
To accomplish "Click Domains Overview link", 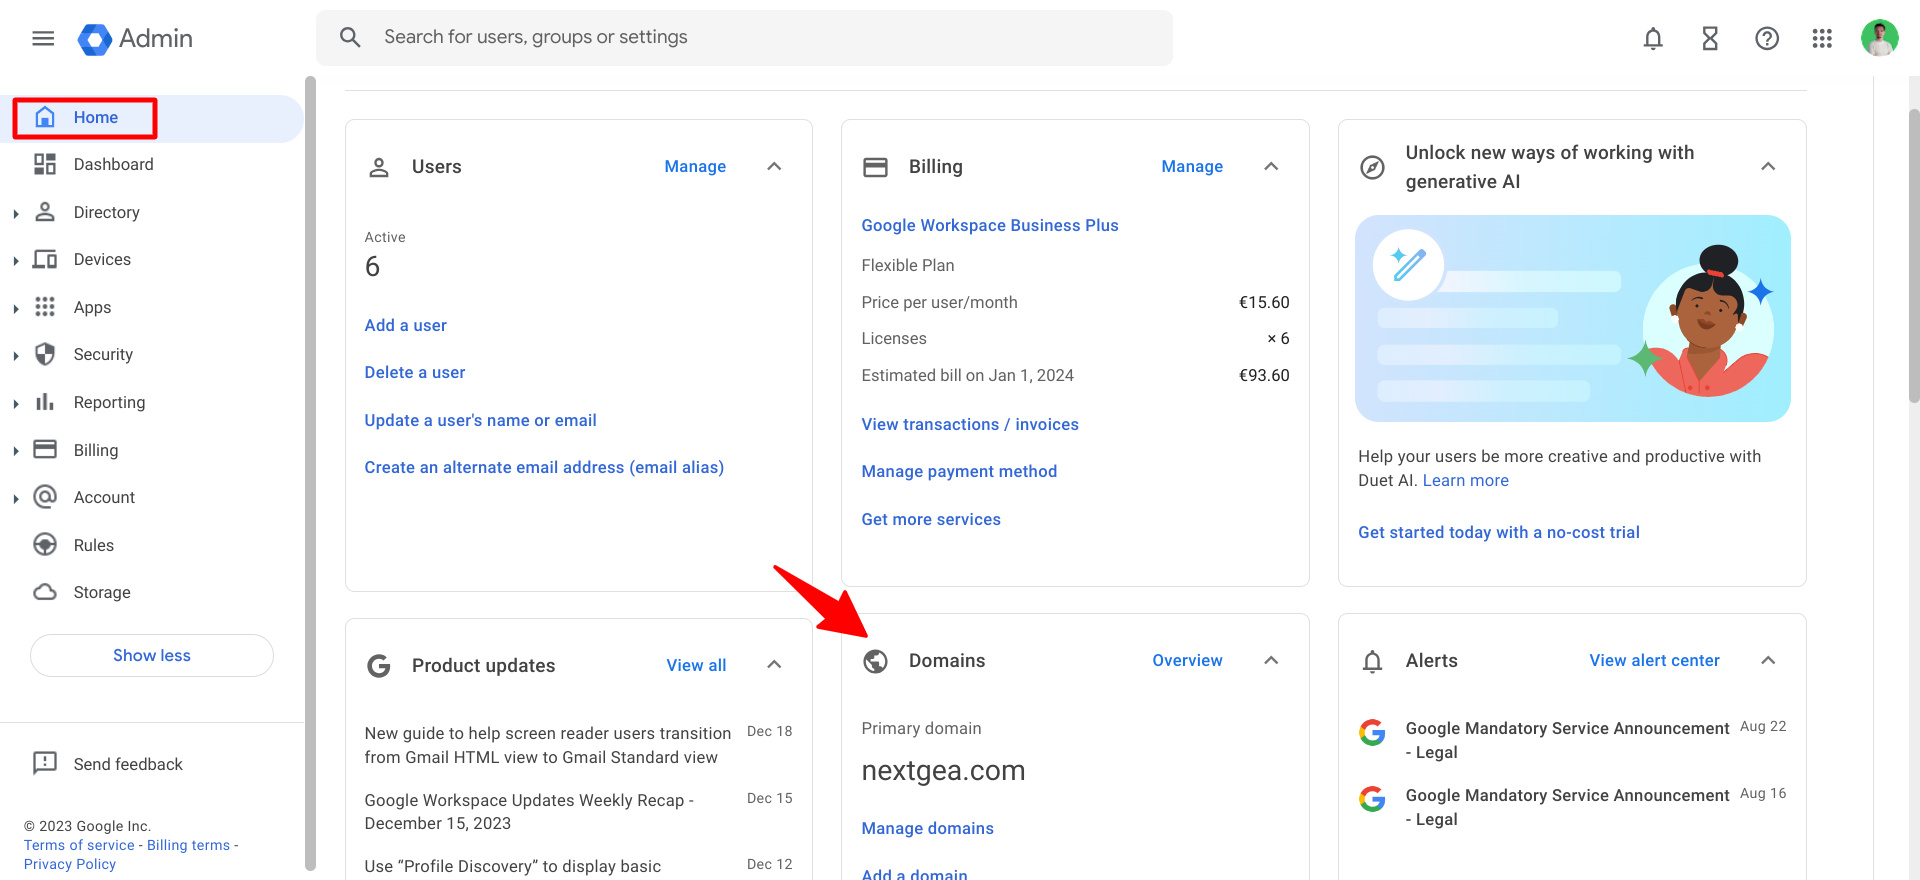I will 1187,660.
